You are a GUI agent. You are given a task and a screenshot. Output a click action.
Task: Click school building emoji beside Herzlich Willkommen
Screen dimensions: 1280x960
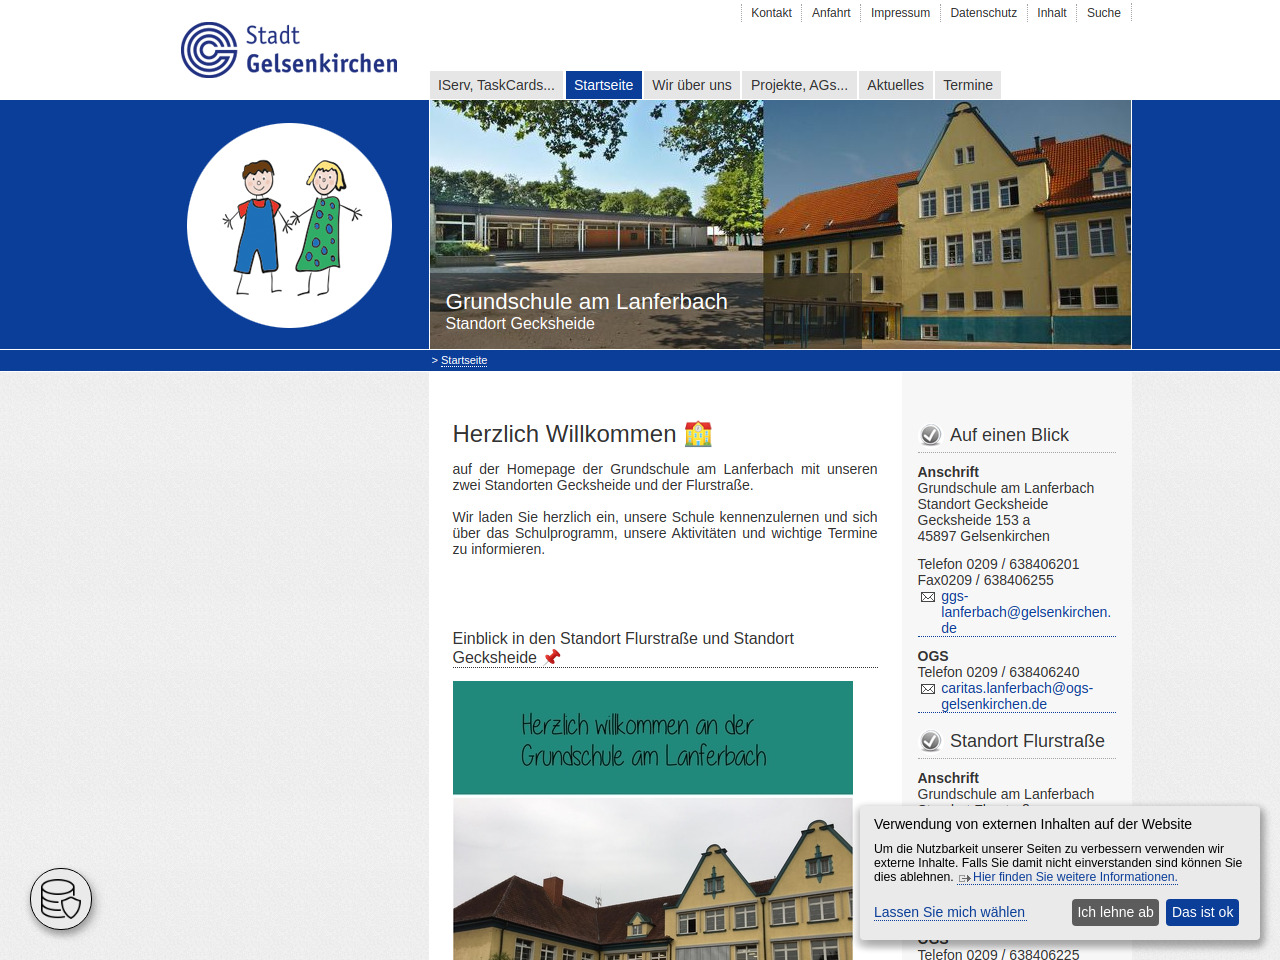(698, 434)
